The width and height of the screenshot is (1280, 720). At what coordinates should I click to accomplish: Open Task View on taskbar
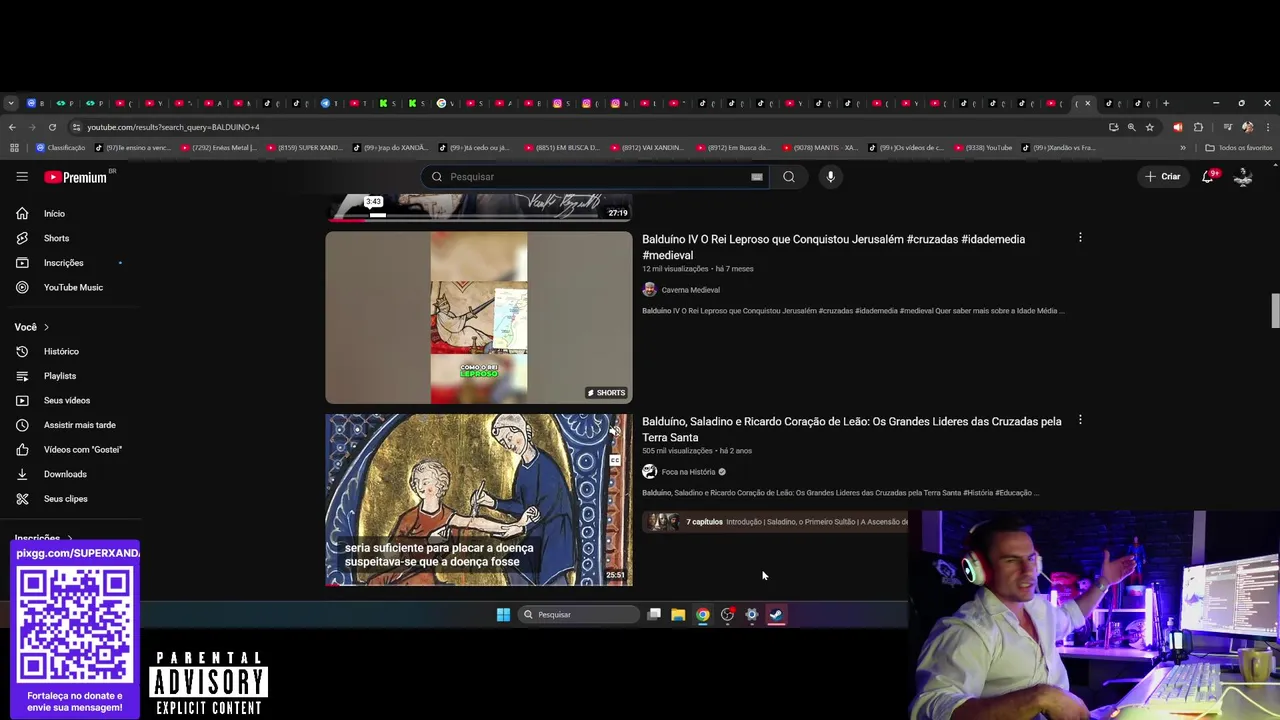pyautogui.click(x=654, y=615)
